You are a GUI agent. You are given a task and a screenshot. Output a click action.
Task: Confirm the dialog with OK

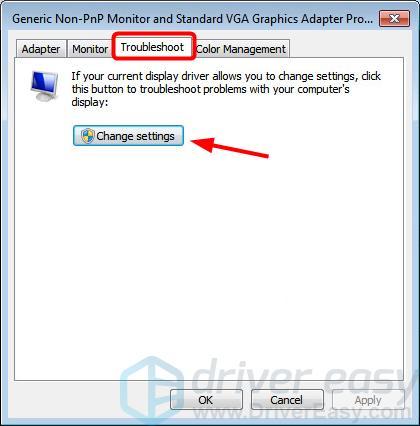point(206,399)
